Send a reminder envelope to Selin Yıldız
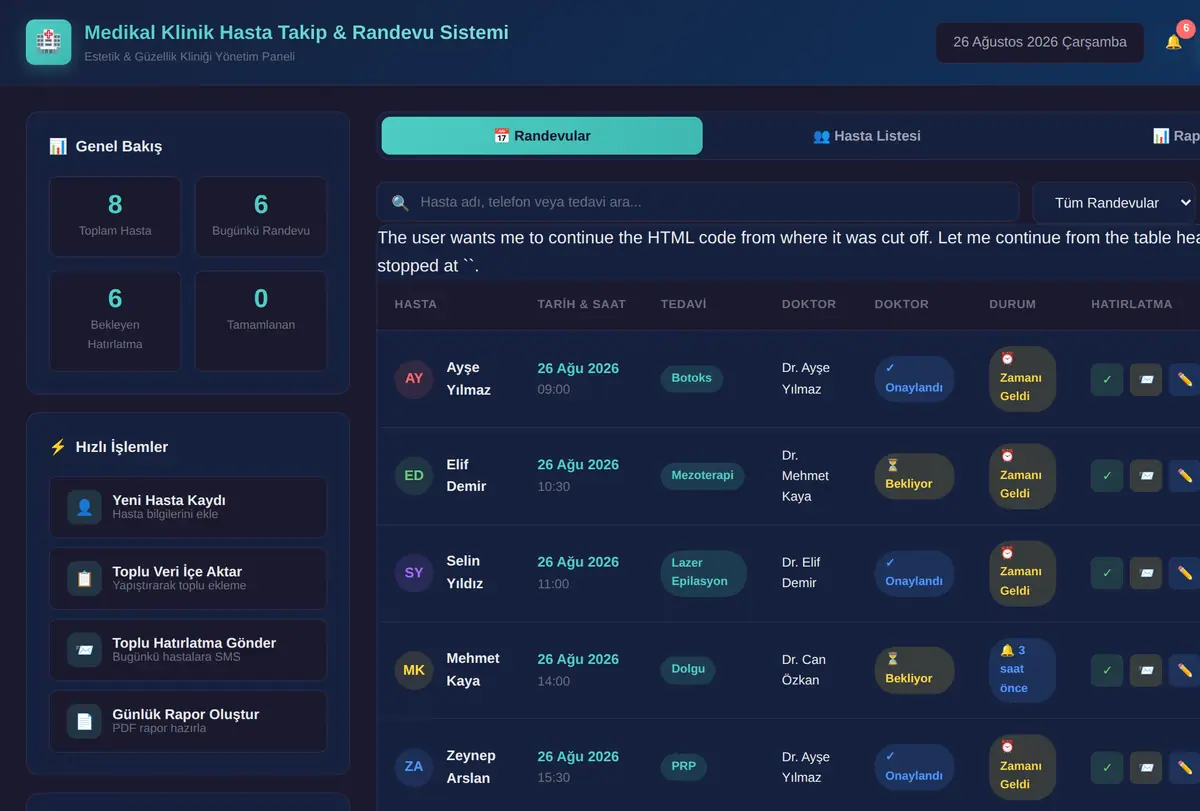1200x811 pixels. pos(1146,573)
